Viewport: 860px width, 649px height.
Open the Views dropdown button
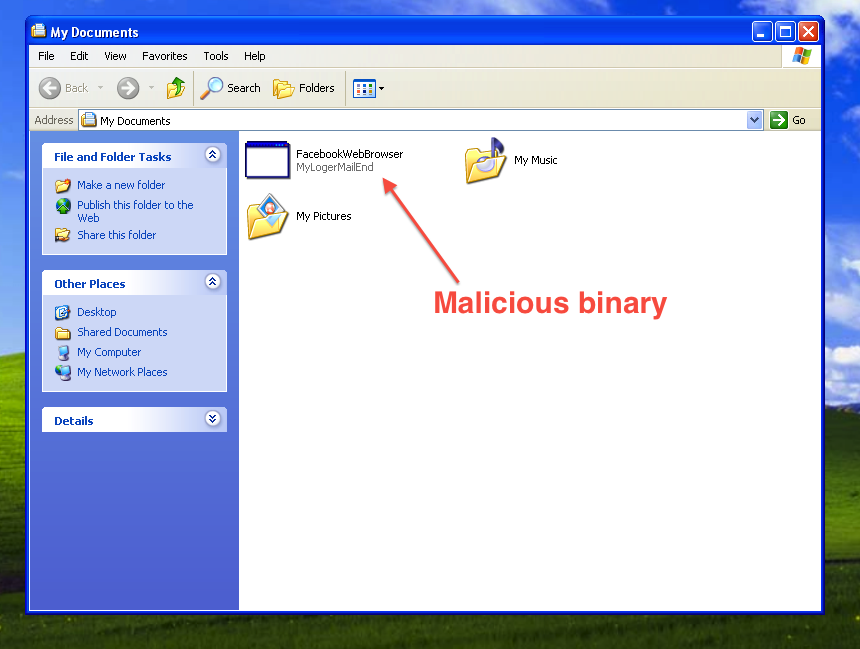(368, 89)
